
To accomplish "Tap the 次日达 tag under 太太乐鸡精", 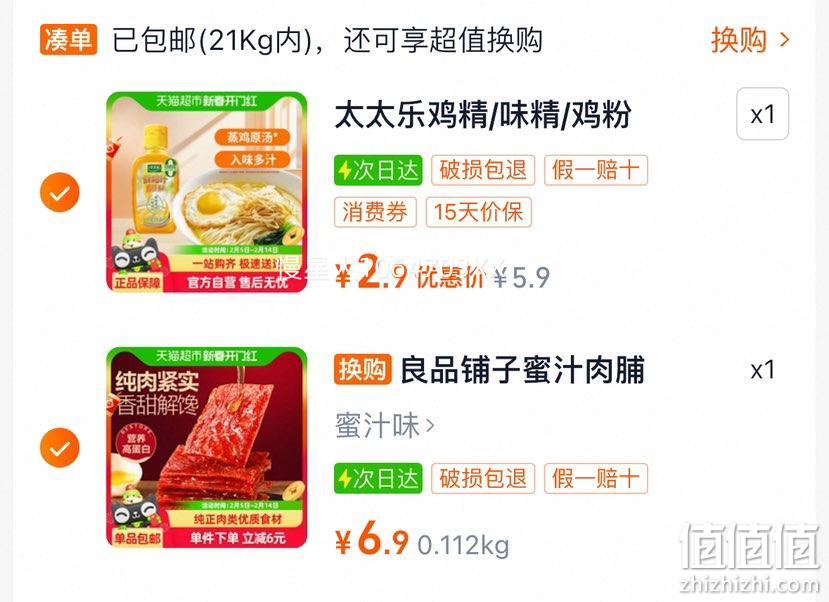I will [x=378, y=170].
